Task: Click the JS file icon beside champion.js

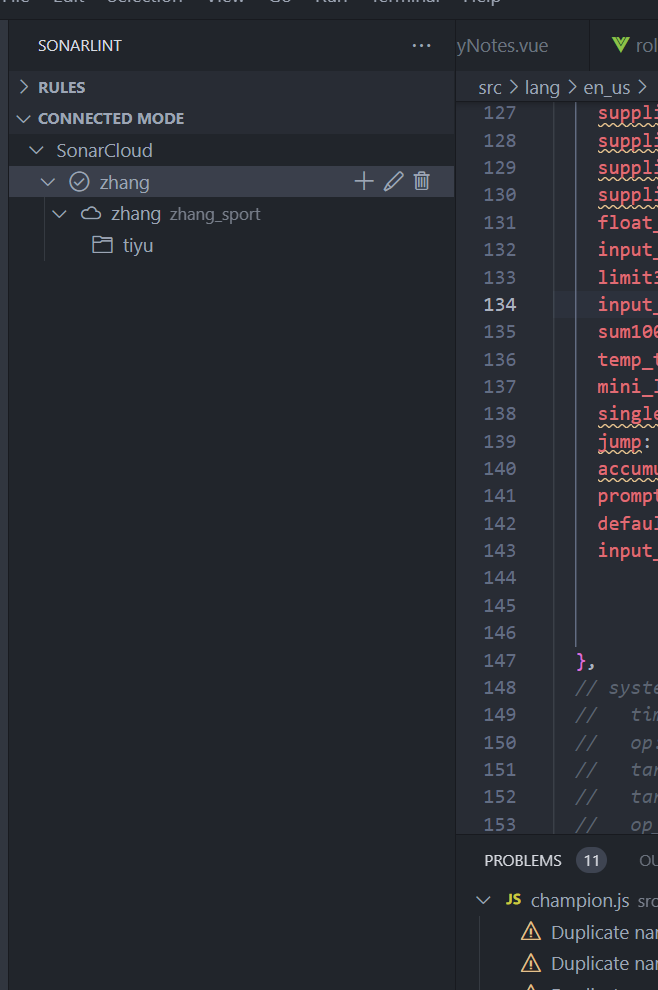Action: (x=513, y=900)
